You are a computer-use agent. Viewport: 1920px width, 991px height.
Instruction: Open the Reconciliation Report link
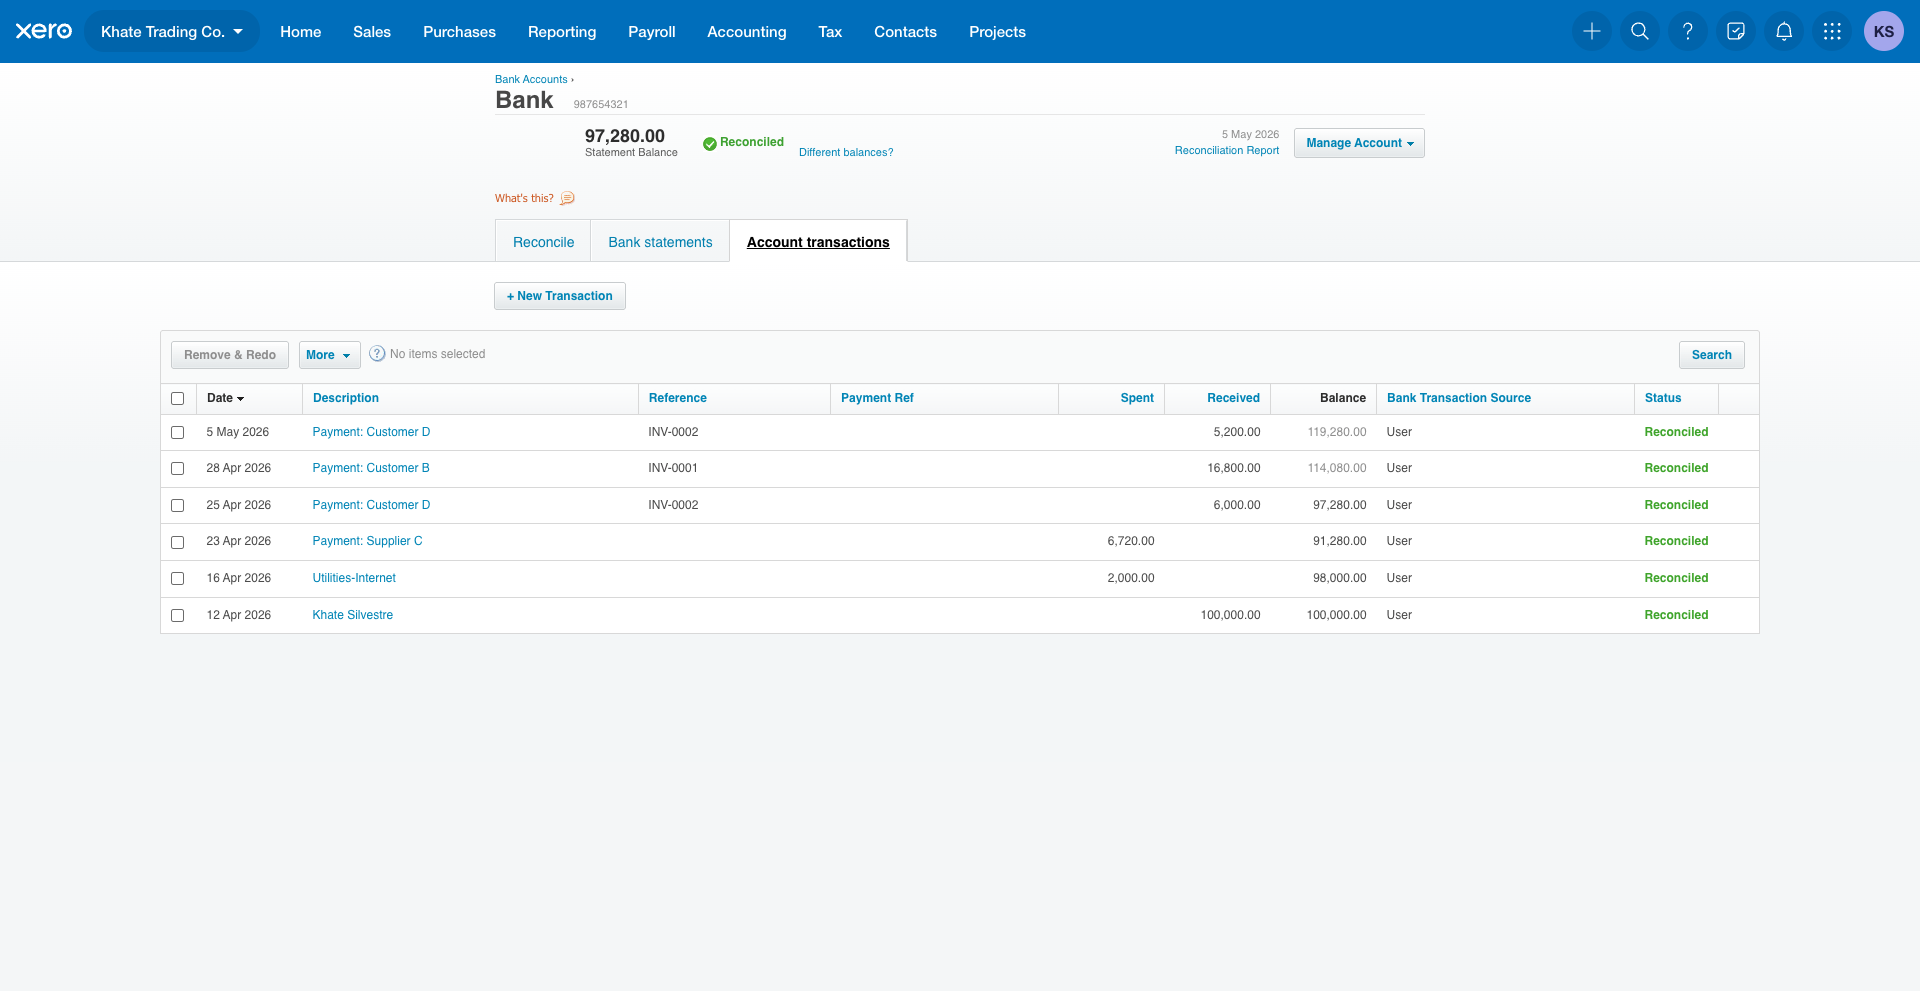pyautogui.click(x=1226, y=150)
